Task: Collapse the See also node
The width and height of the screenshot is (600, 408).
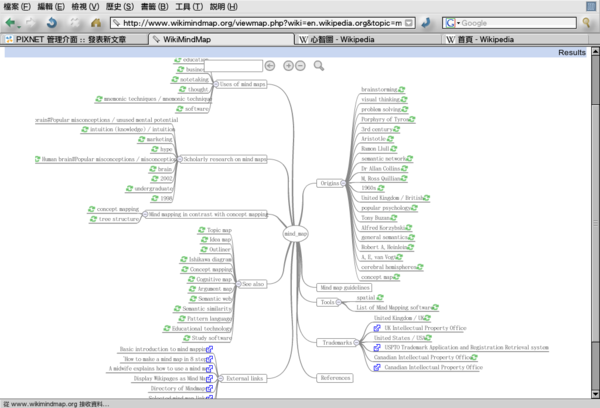Action: 238,284
